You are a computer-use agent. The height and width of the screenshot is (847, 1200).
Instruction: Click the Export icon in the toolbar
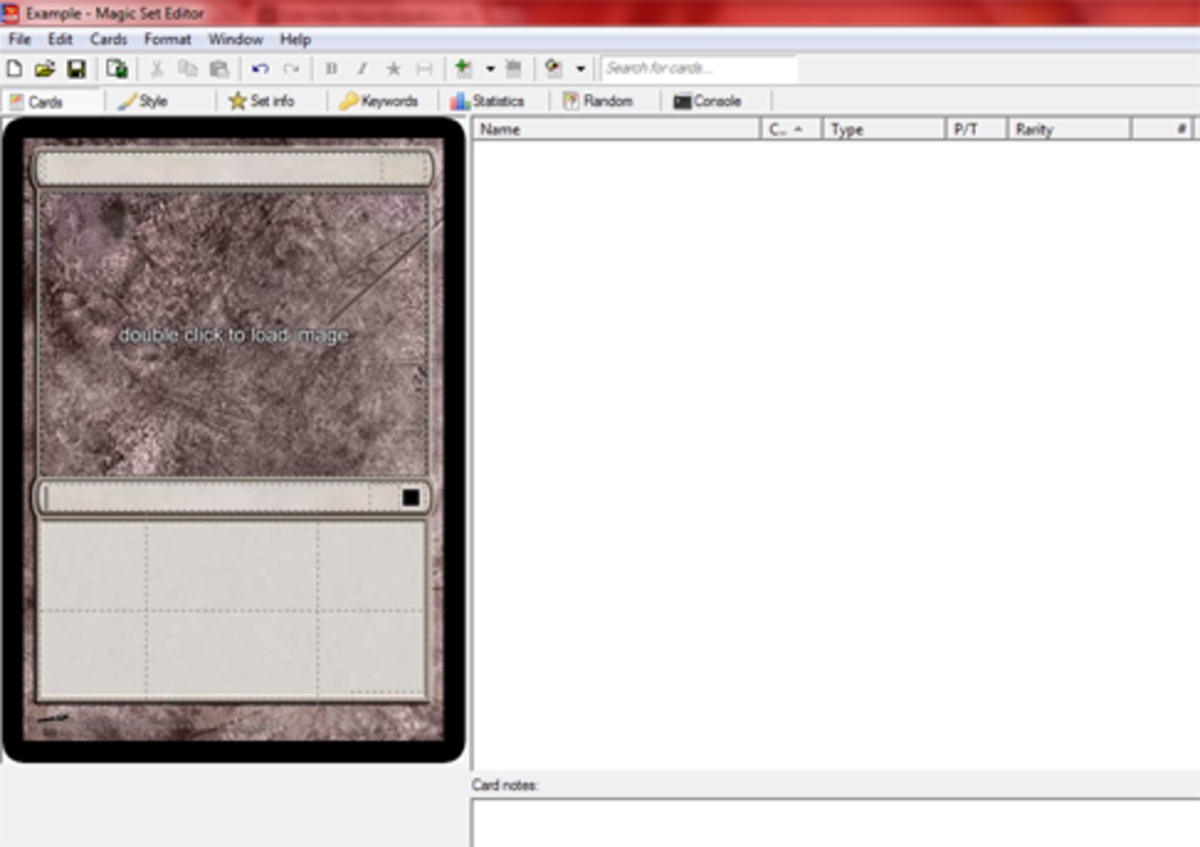tap(117, 69)
